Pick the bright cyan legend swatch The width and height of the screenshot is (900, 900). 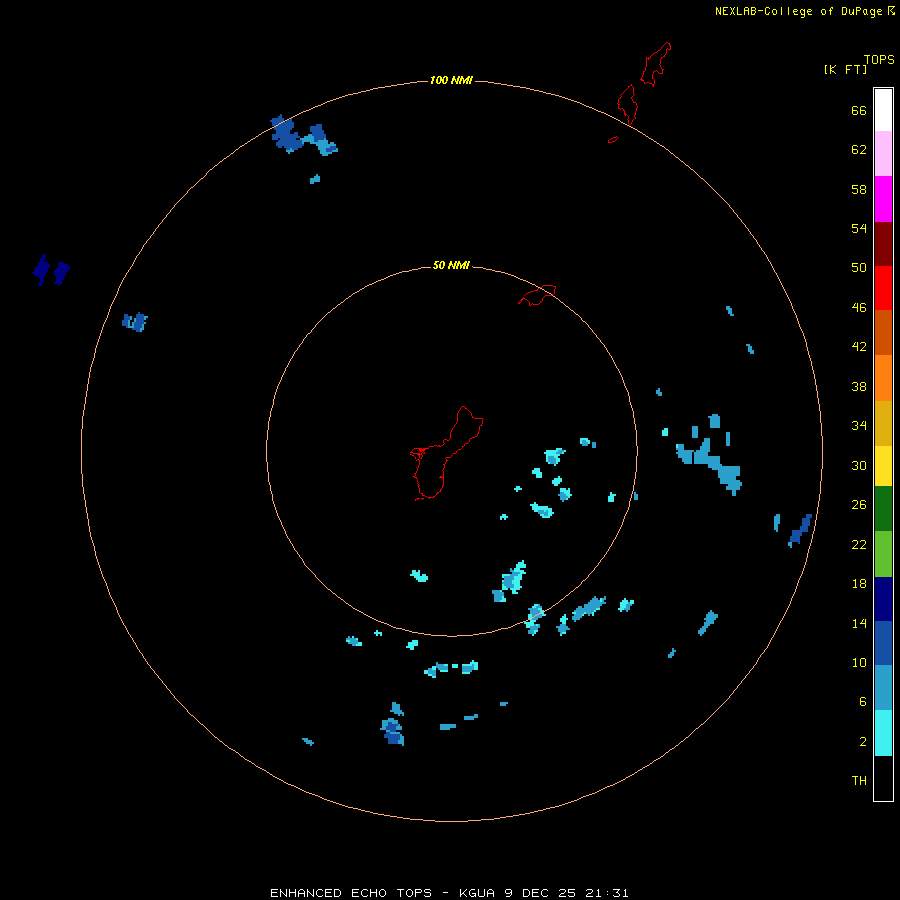tap(883, 733)
